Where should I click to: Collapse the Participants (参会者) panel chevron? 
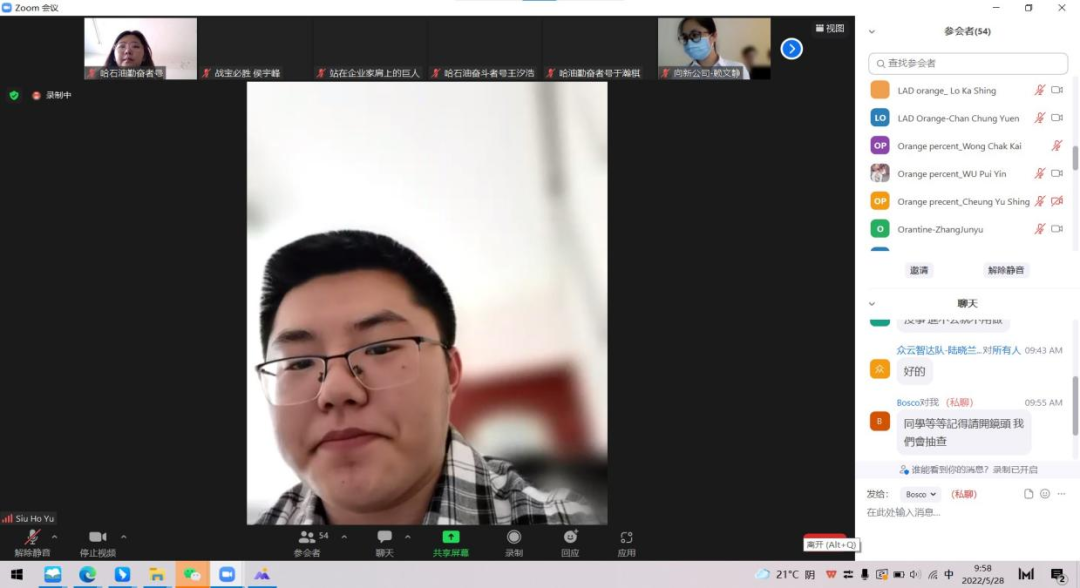tap(872, 31)
